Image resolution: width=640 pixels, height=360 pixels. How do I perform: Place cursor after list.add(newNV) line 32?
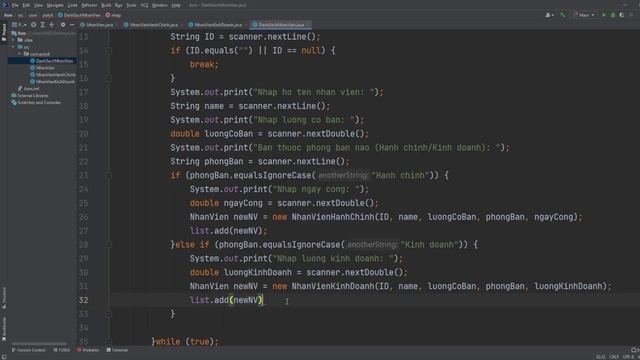263,300
